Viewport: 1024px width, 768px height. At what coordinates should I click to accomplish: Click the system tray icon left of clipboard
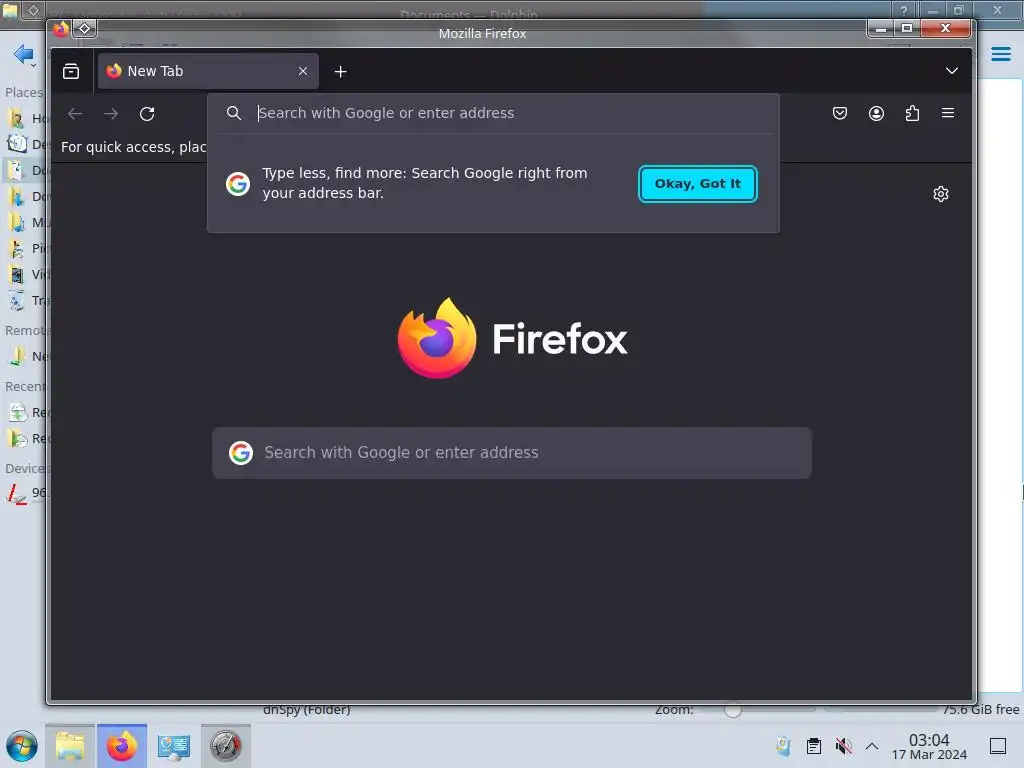coord(783,746)
